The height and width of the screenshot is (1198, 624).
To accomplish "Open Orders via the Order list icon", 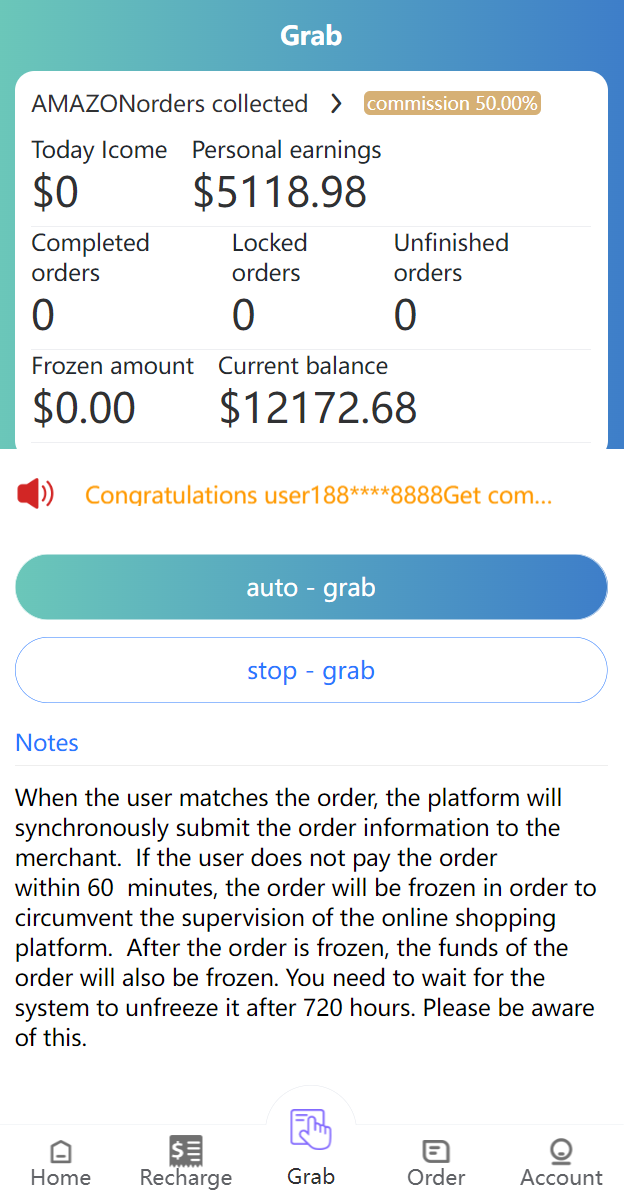I will tap(435, 1151).
